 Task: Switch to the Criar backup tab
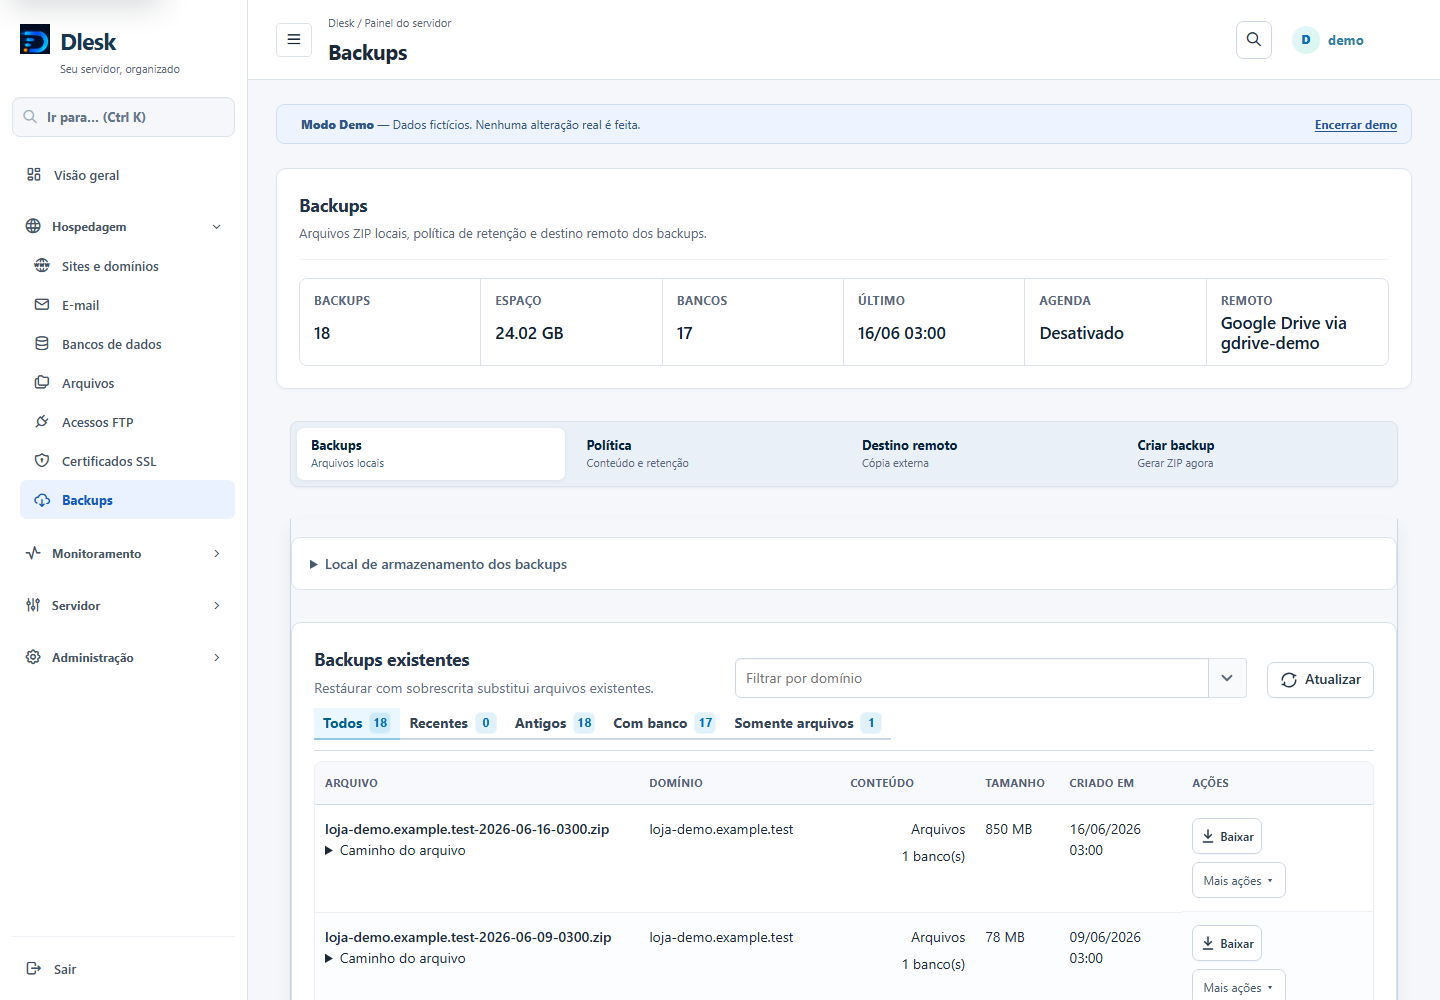coord(1257,454)
